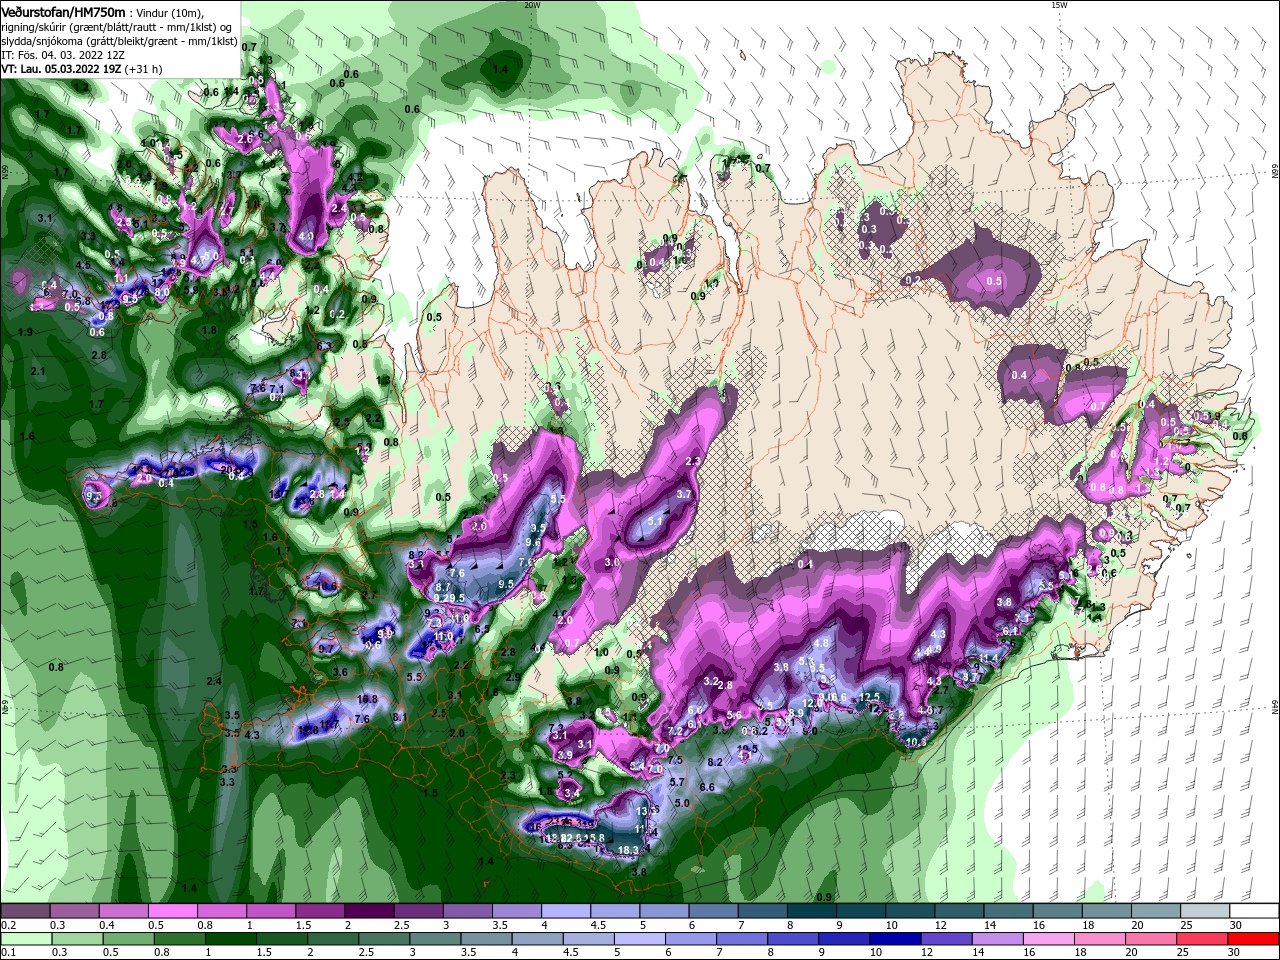Screen dimensions: 1280x960
Task: Choose the bright pink 0.5 mm snow swatch
Action: click(172, 911)
